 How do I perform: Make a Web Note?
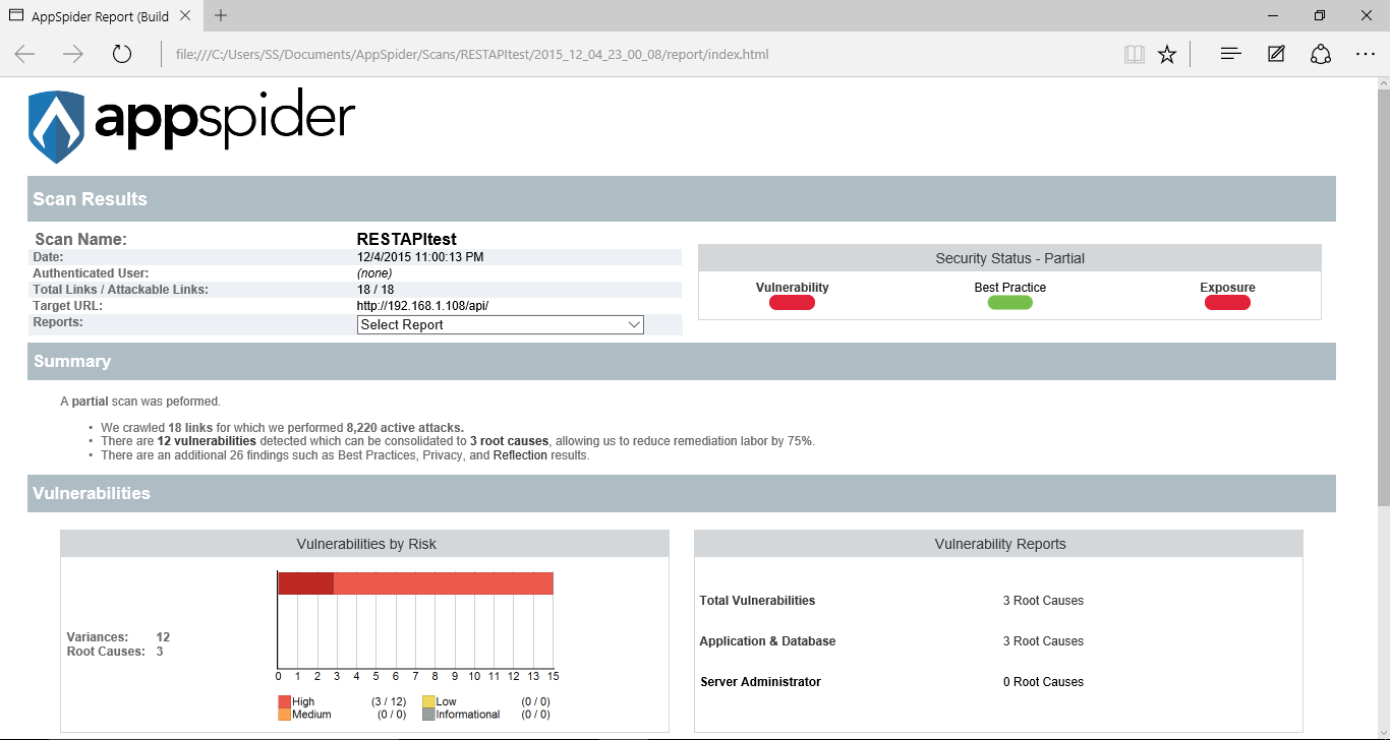[x=1276, y=54]
